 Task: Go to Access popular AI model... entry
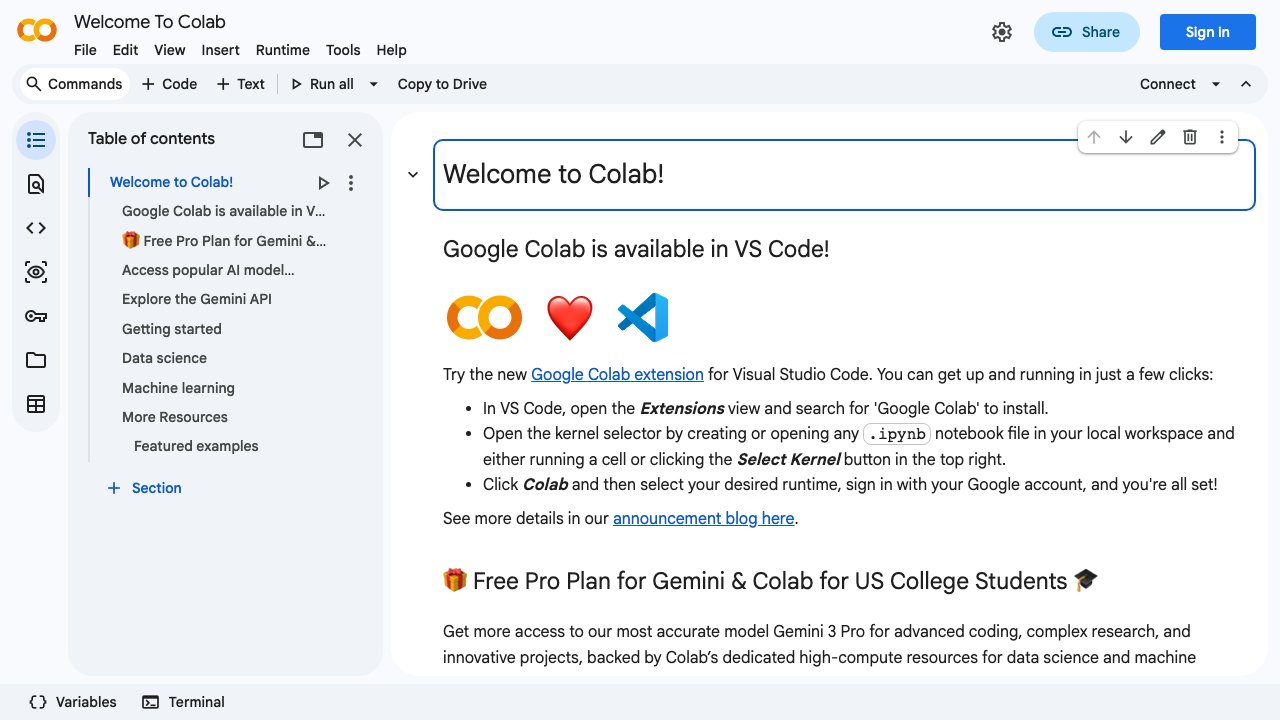click(x=208, y=270)
